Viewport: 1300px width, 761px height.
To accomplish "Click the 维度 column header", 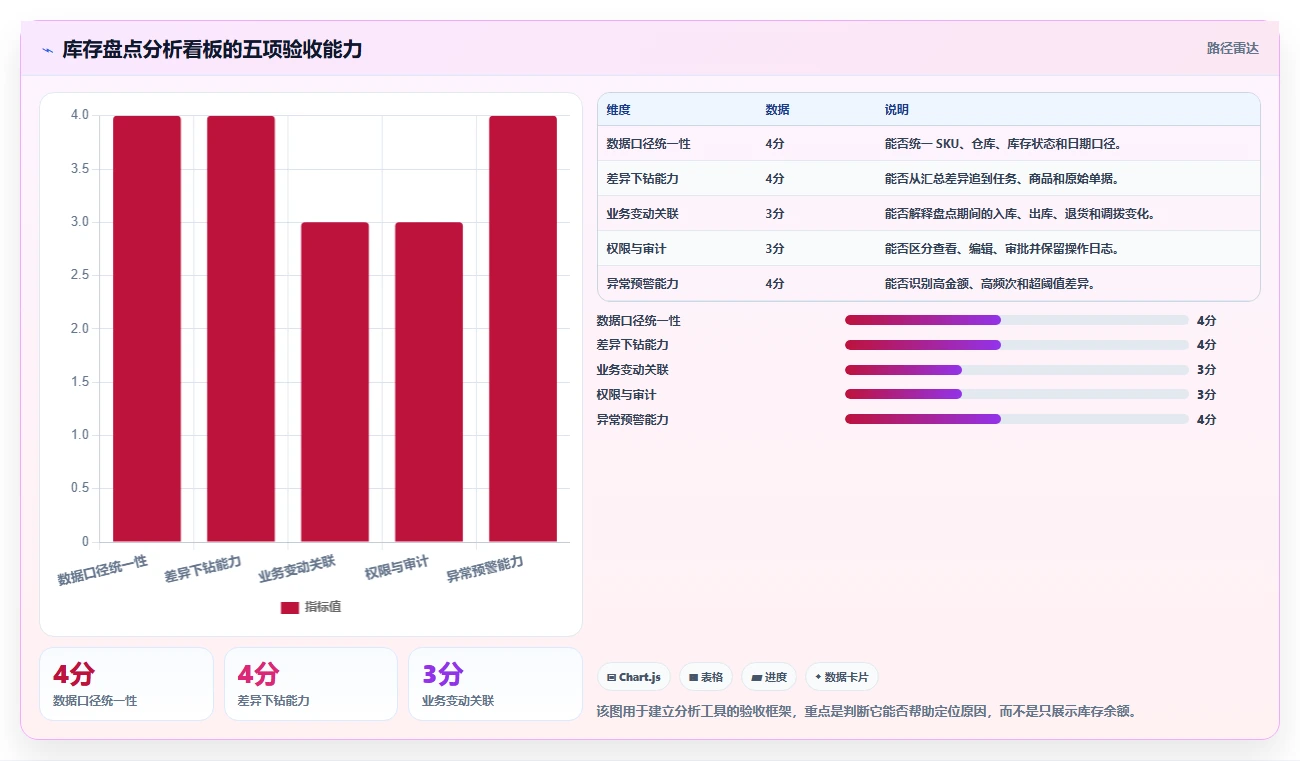I will coord(618,109).
